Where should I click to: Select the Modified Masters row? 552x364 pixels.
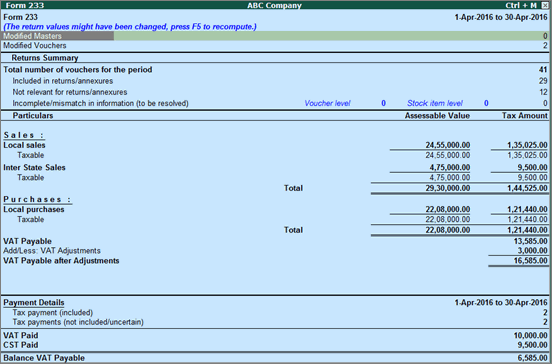275,36
